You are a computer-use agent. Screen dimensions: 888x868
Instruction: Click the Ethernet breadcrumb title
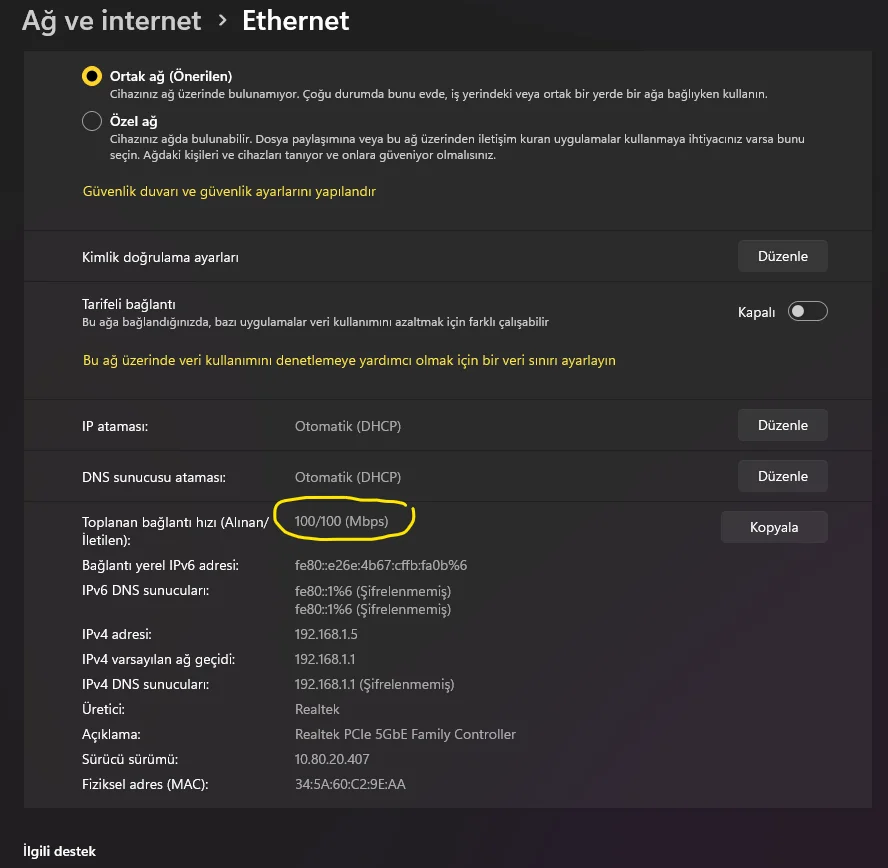point(296,22)
